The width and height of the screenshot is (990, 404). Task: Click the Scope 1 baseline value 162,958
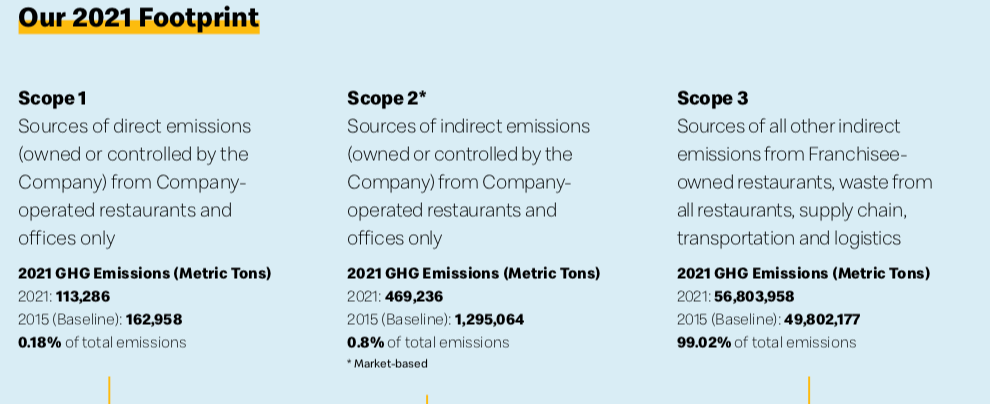point(154,319)
